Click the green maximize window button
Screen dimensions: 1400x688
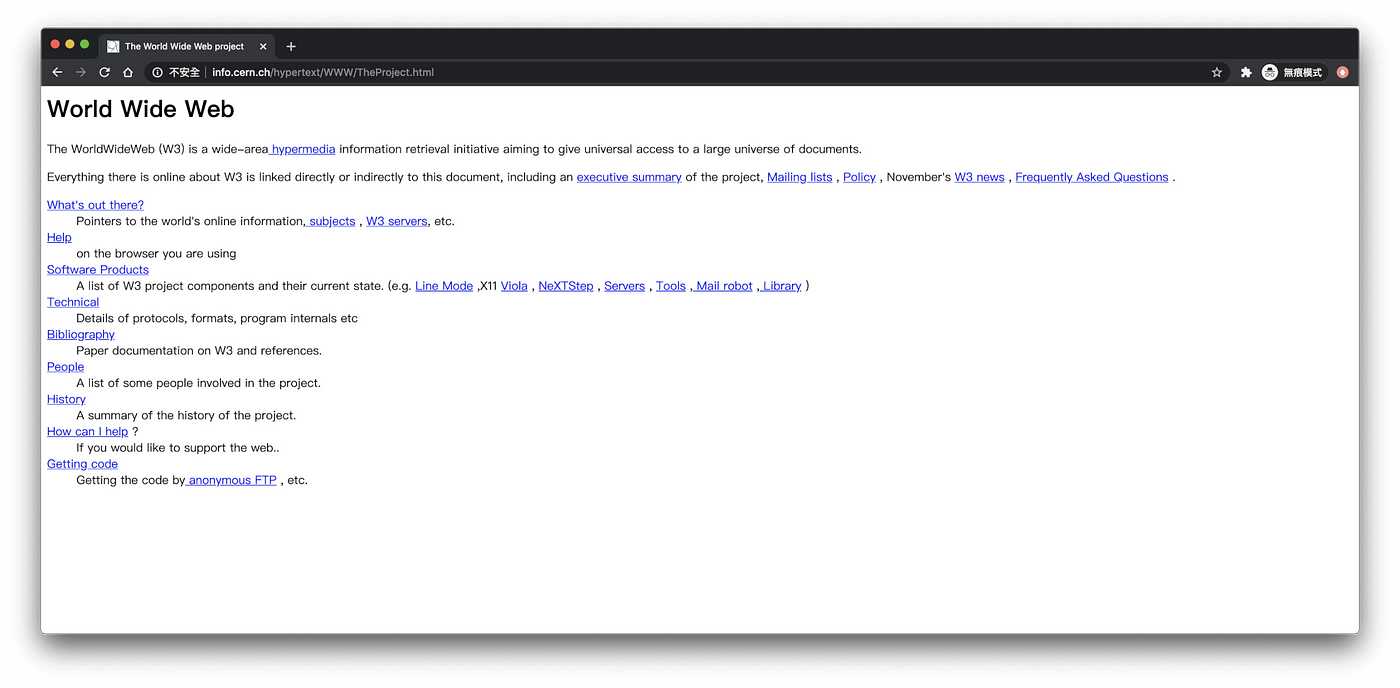tap(85, 44)
